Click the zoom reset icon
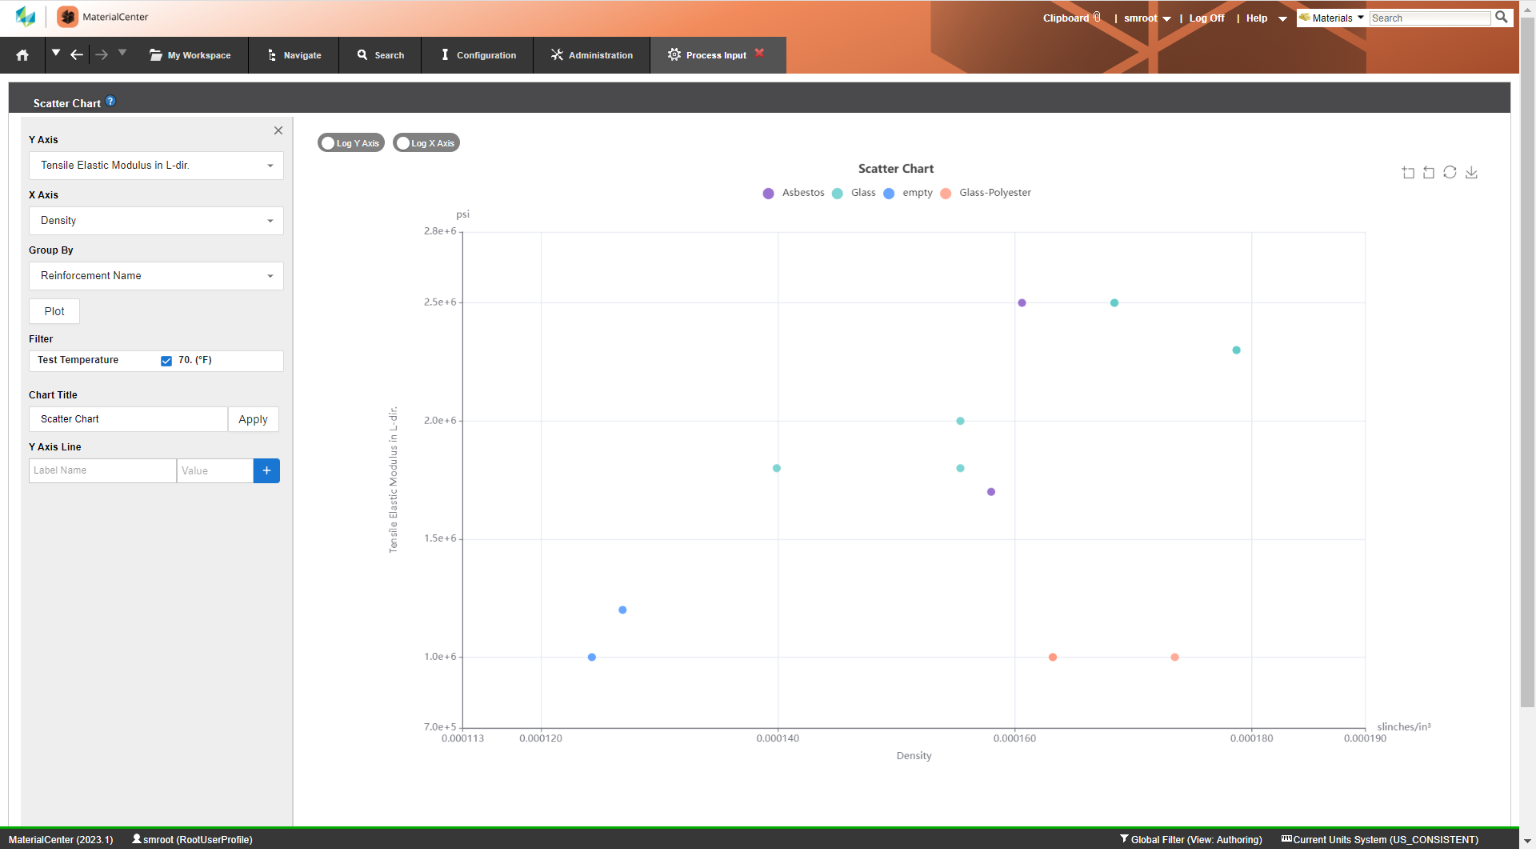1536x849 pixels. tap(1429, 172)
